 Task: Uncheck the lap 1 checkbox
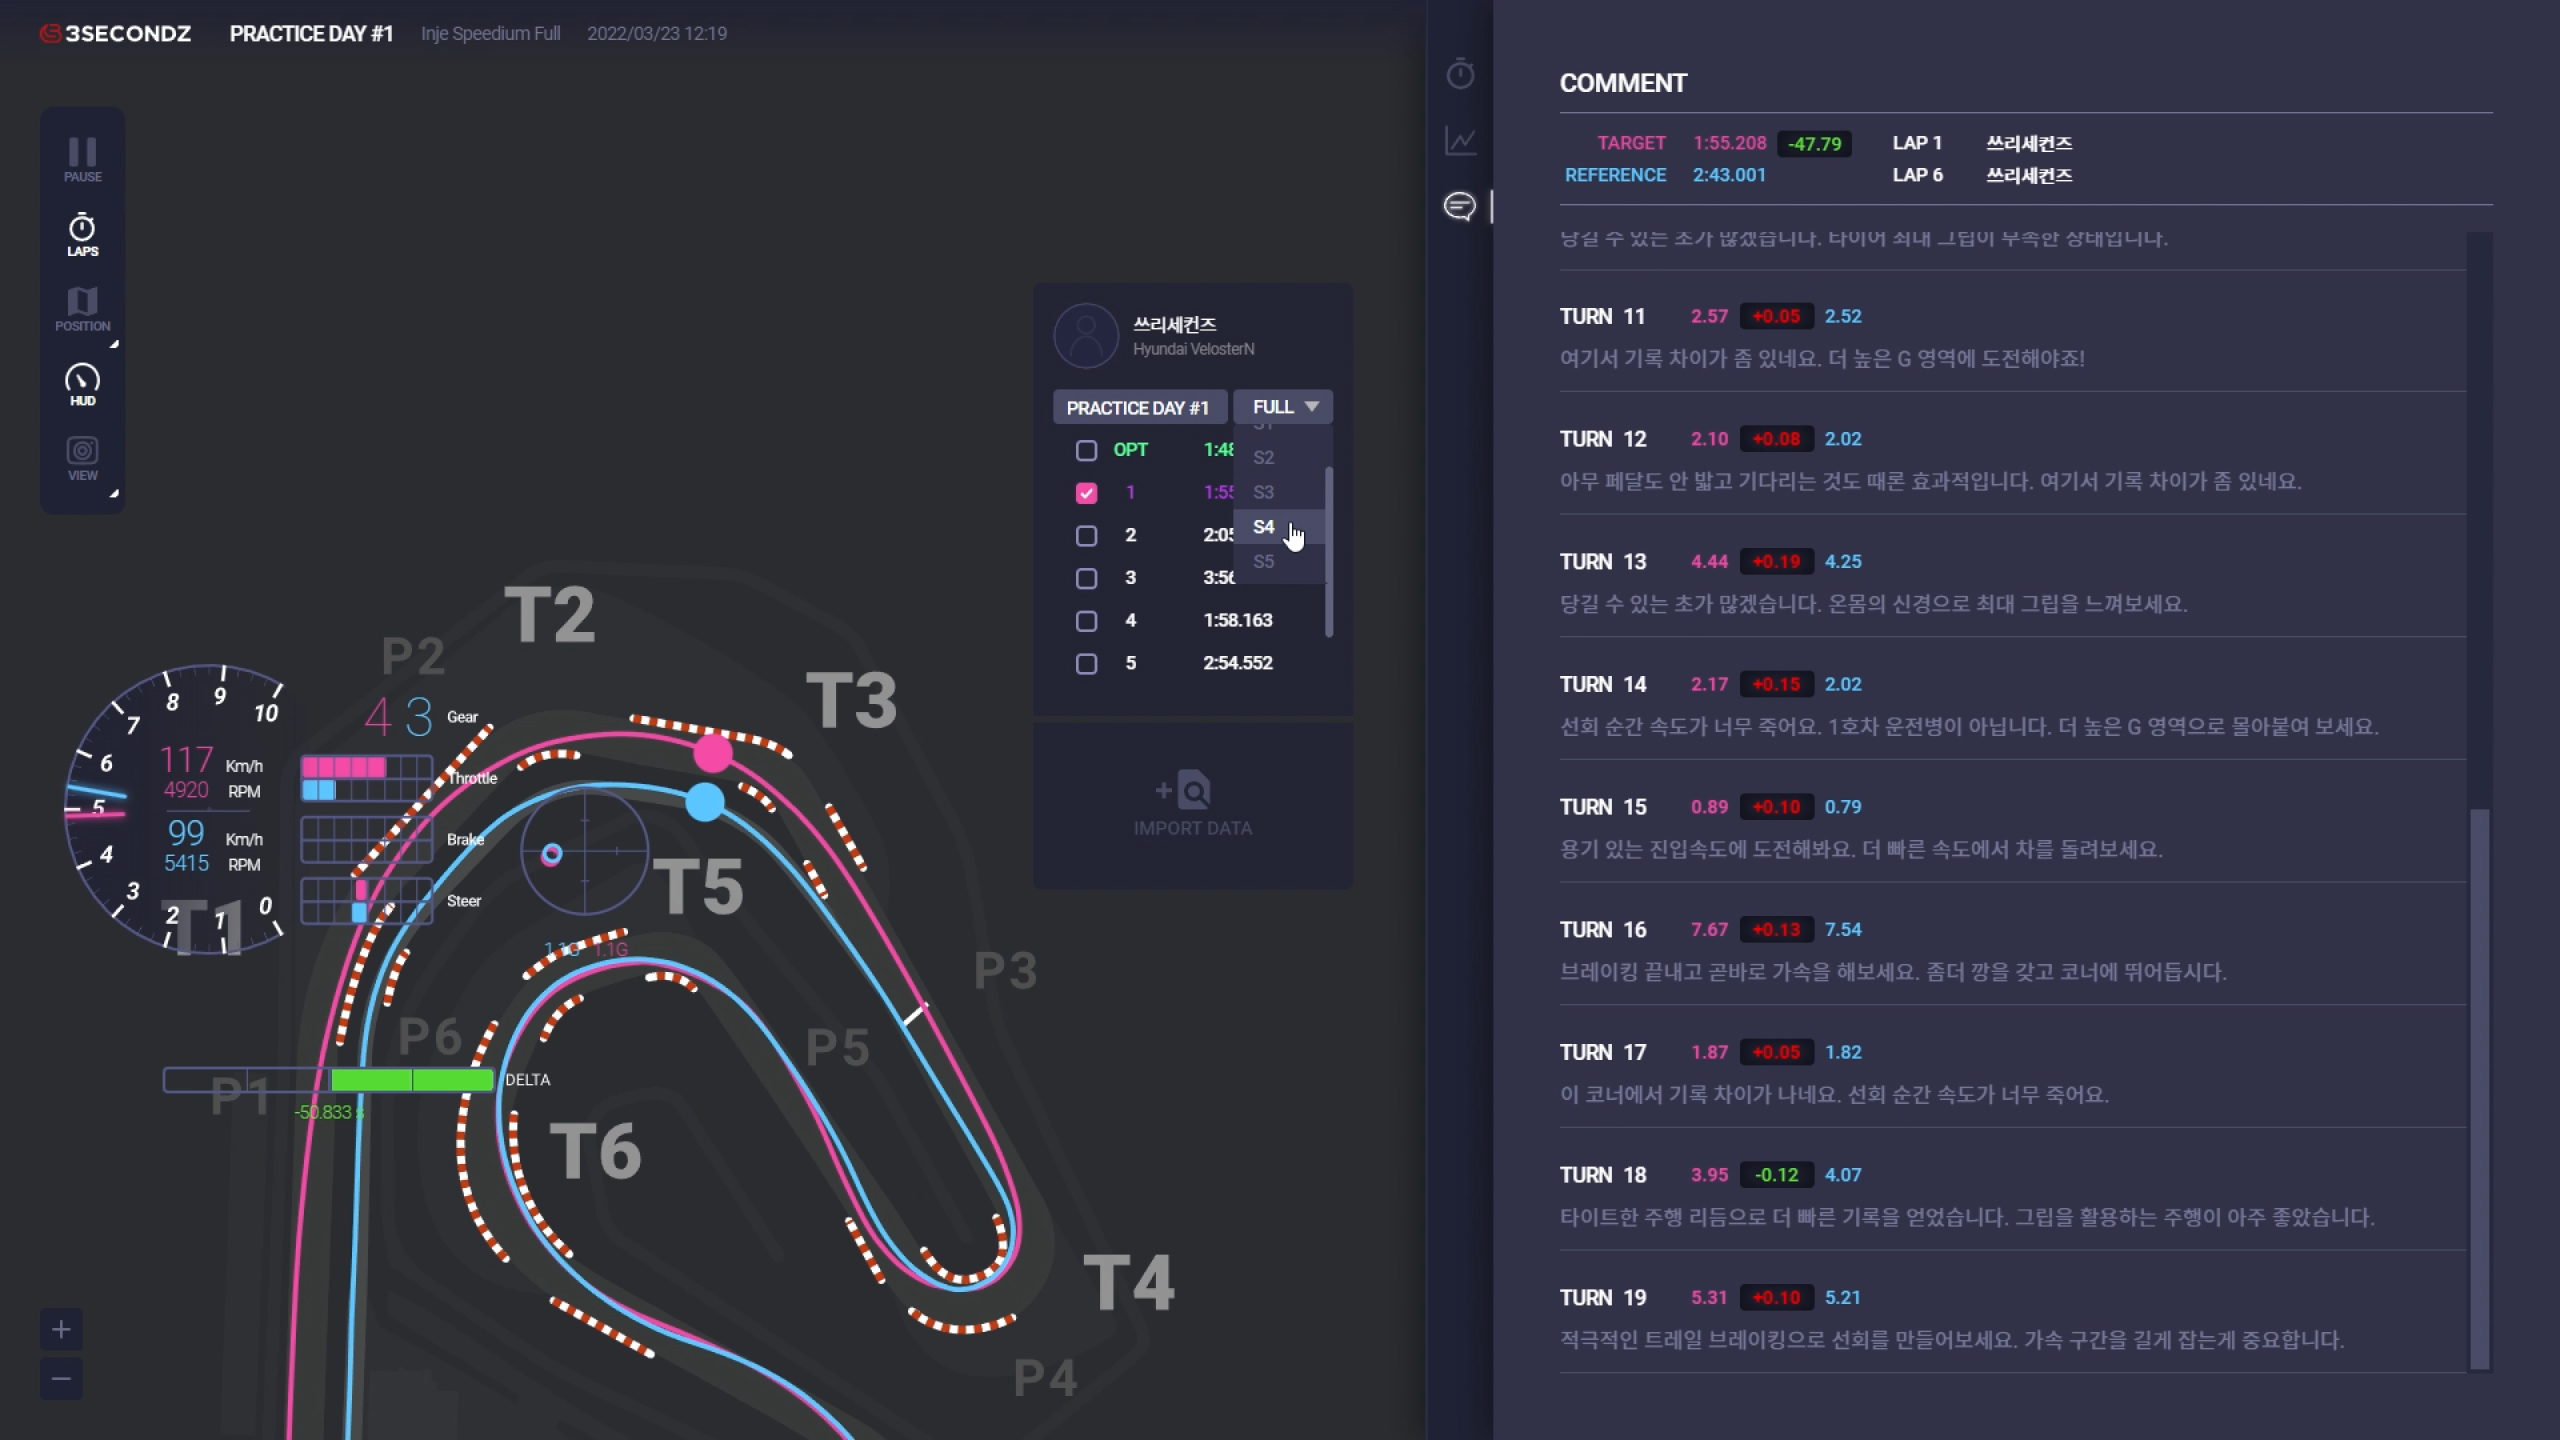tap(1086, 493)
